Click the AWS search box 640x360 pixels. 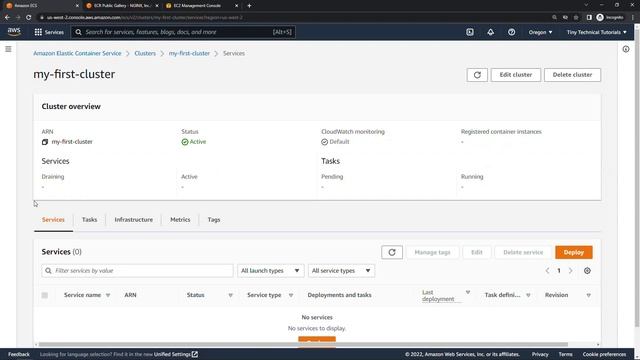183,32
